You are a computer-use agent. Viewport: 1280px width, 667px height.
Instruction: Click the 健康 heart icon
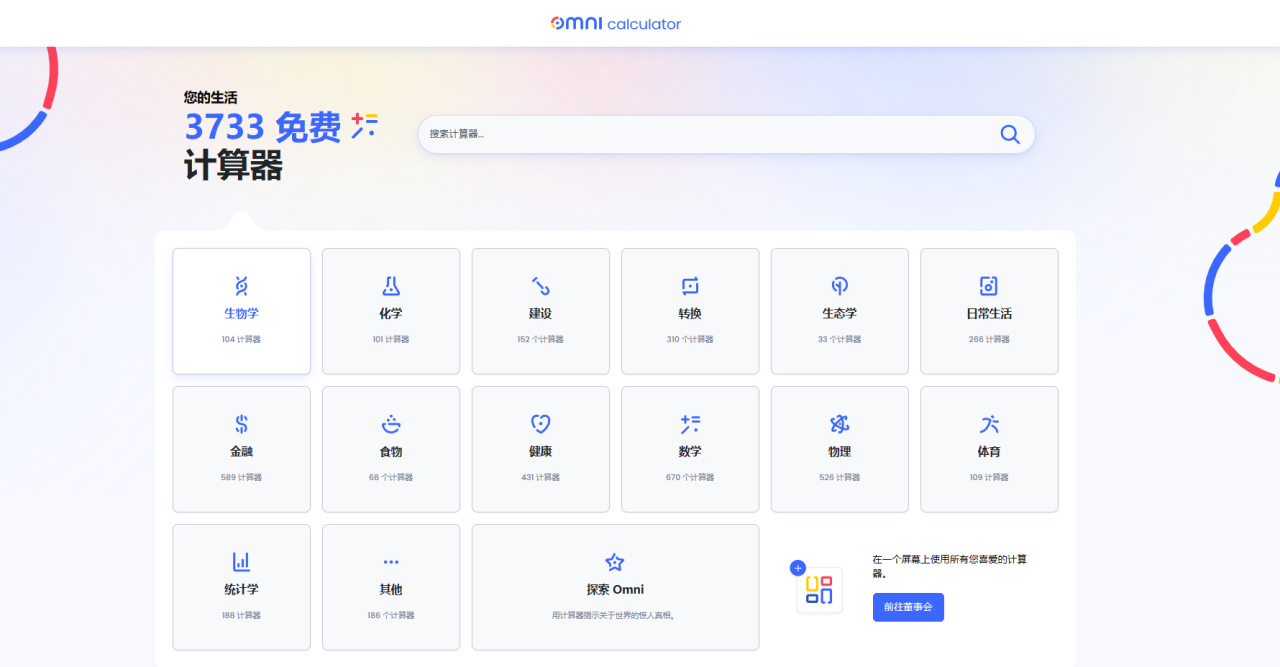[540, 424]
